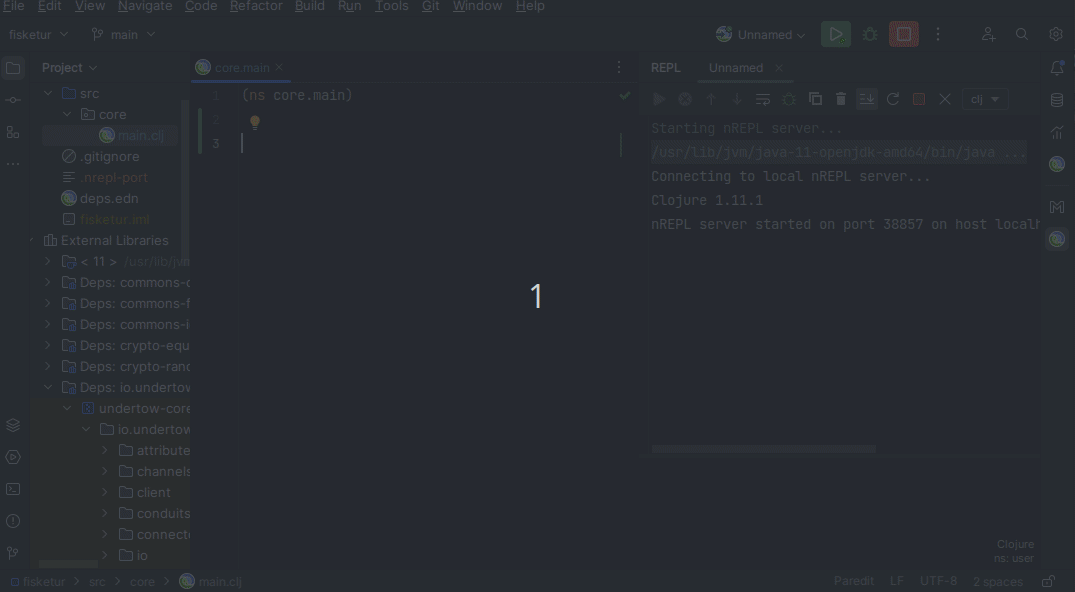Open the clj REPL type dropdown
Viewport: 1075px width, 592px height.
985,99
